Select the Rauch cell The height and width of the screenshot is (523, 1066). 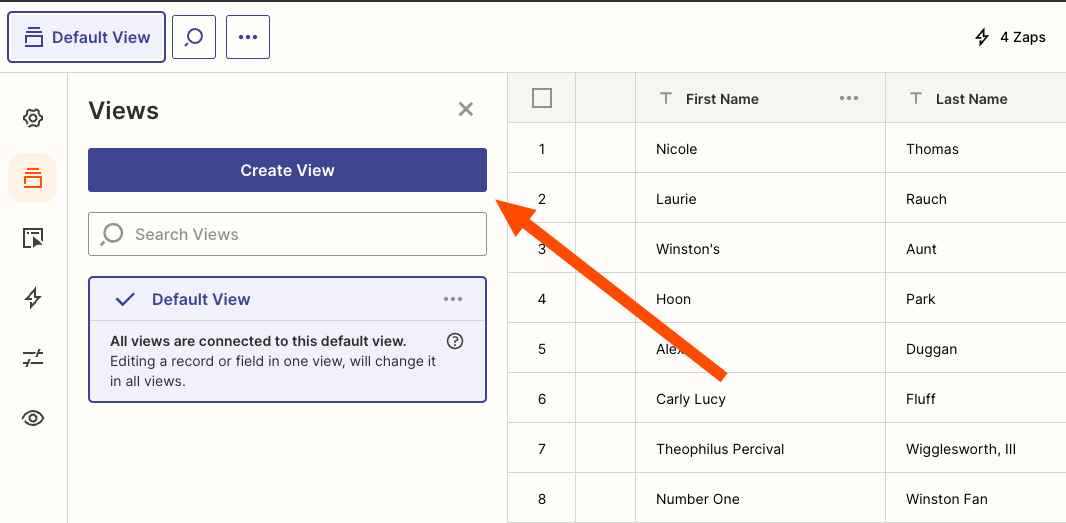click(x=976, y=199)
